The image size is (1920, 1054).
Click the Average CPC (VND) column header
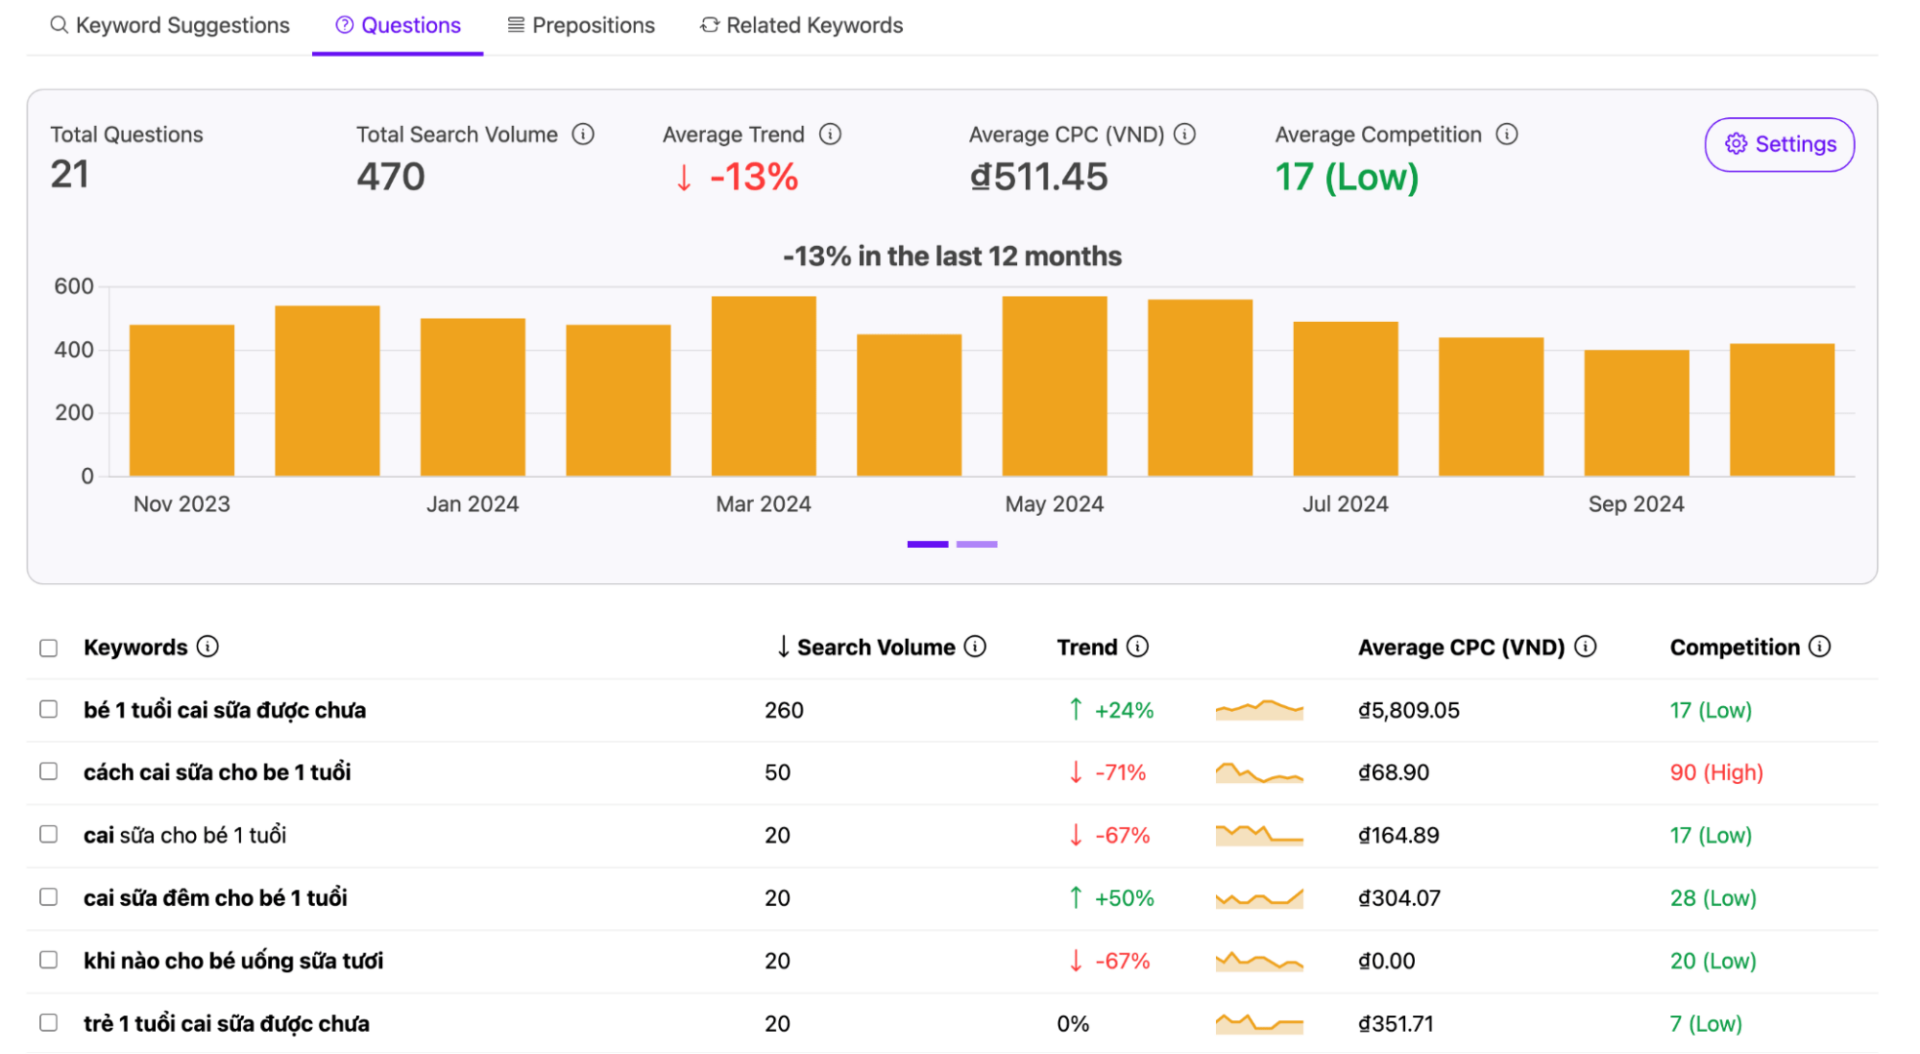(x=1461, y=647)
